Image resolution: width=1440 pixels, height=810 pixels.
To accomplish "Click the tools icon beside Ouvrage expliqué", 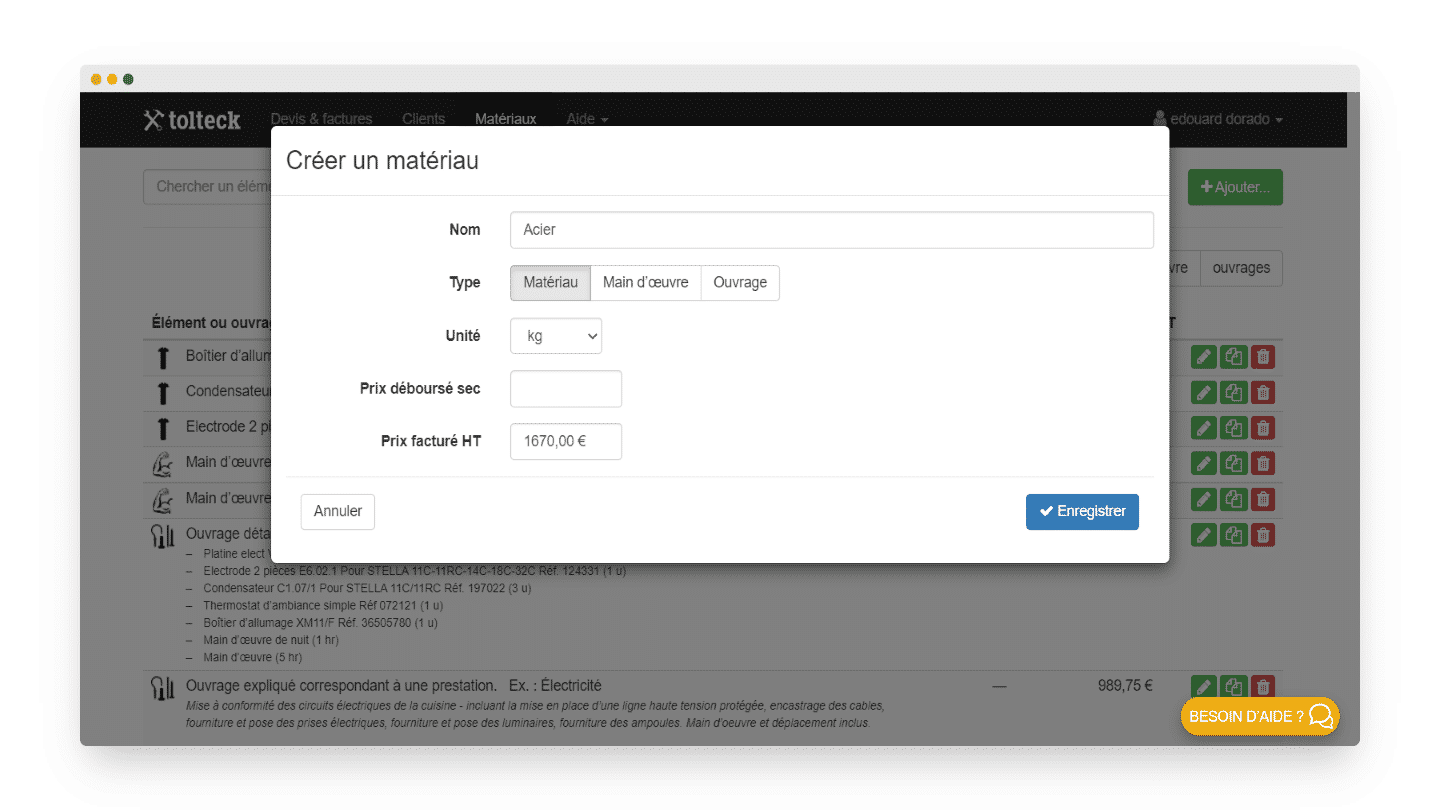I will click(162, 687).
